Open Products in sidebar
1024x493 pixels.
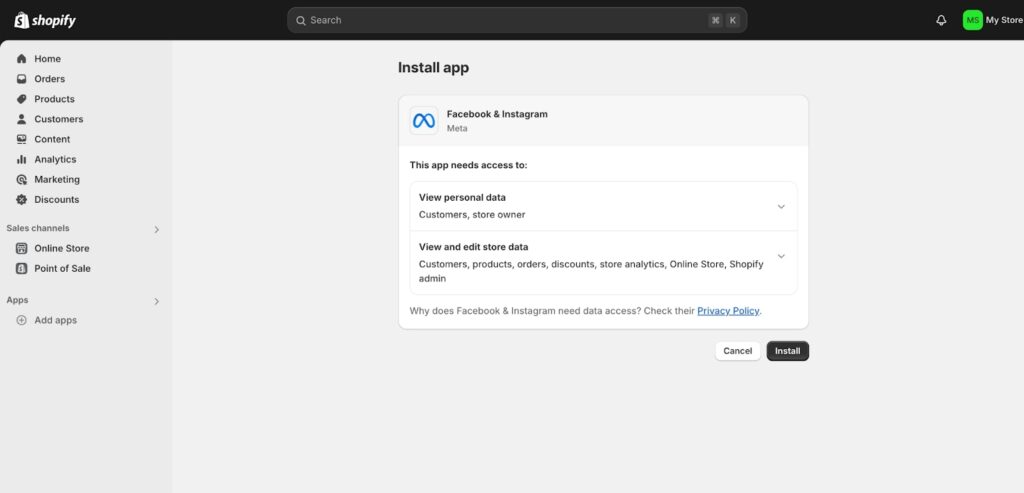pyautogui.click(x=55, y=99)
